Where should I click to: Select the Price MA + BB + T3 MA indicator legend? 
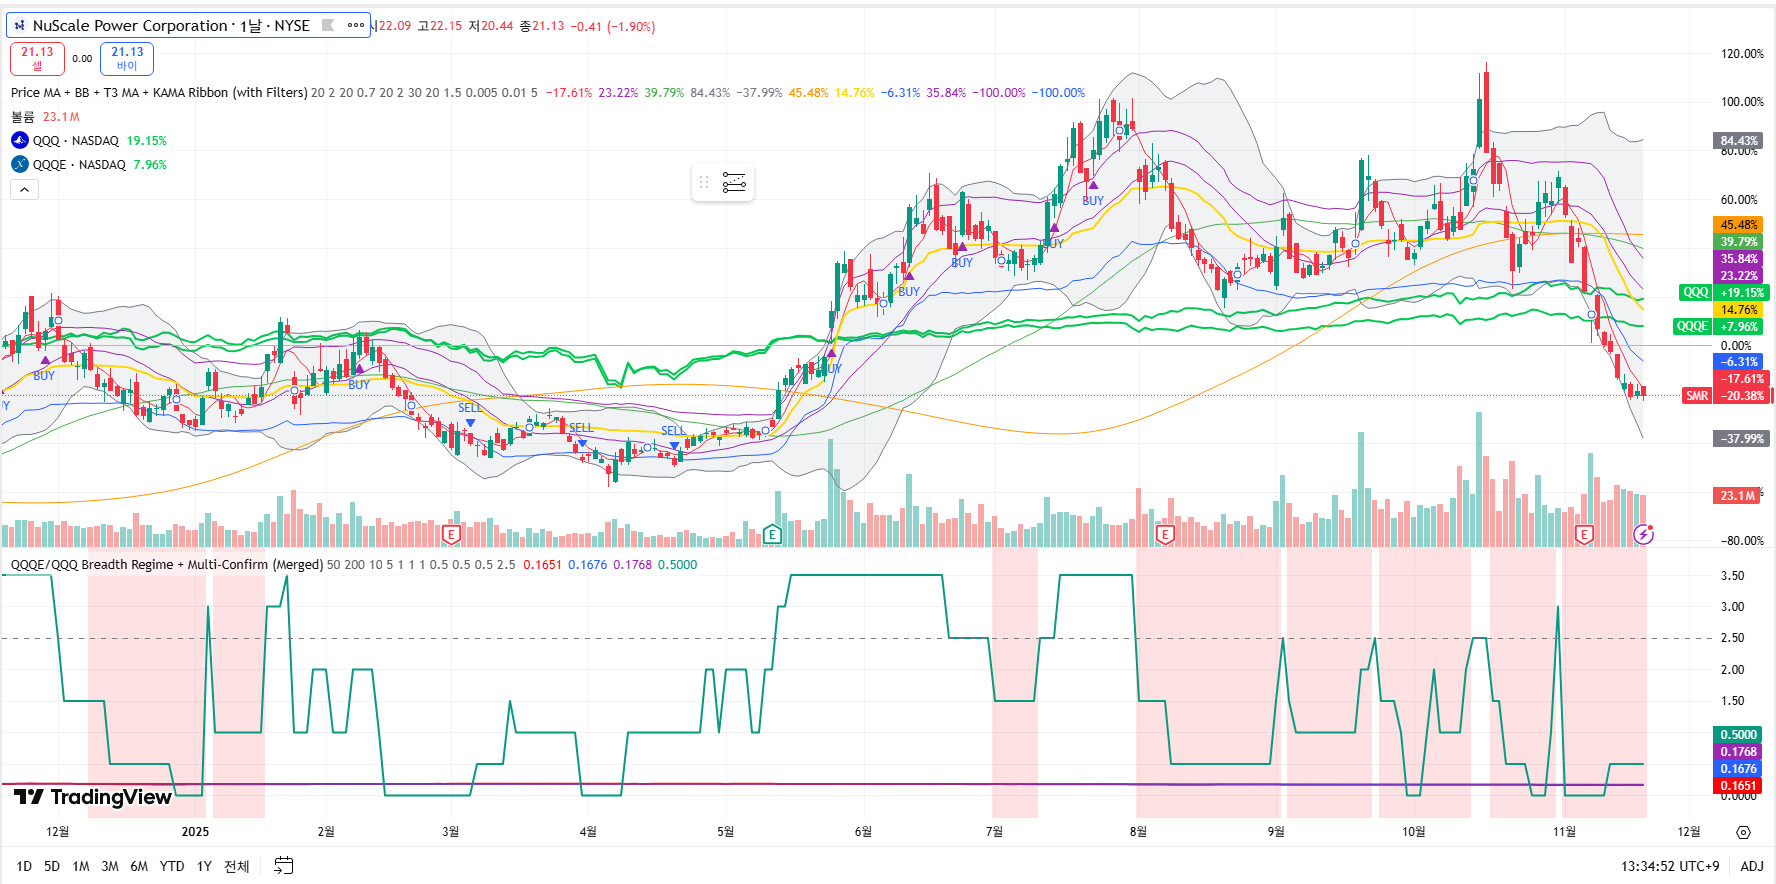pyautogui.click(x=159, y=93)
